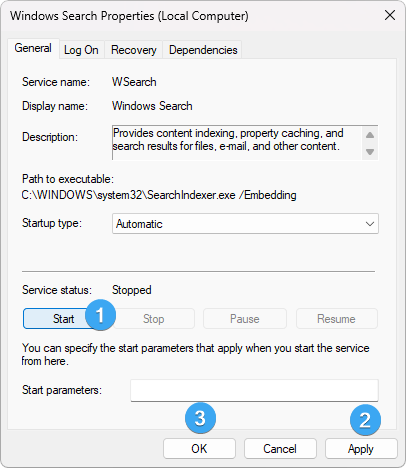
Task: Select the General tab
Action: click(33, 48)
